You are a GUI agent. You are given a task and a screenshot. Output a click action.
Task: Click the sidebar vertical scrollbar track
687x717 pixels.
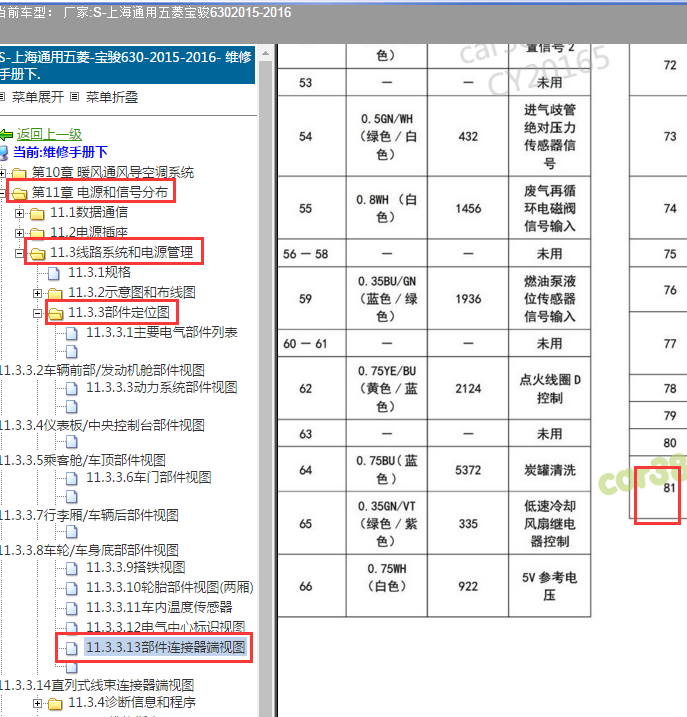[265, 389]
